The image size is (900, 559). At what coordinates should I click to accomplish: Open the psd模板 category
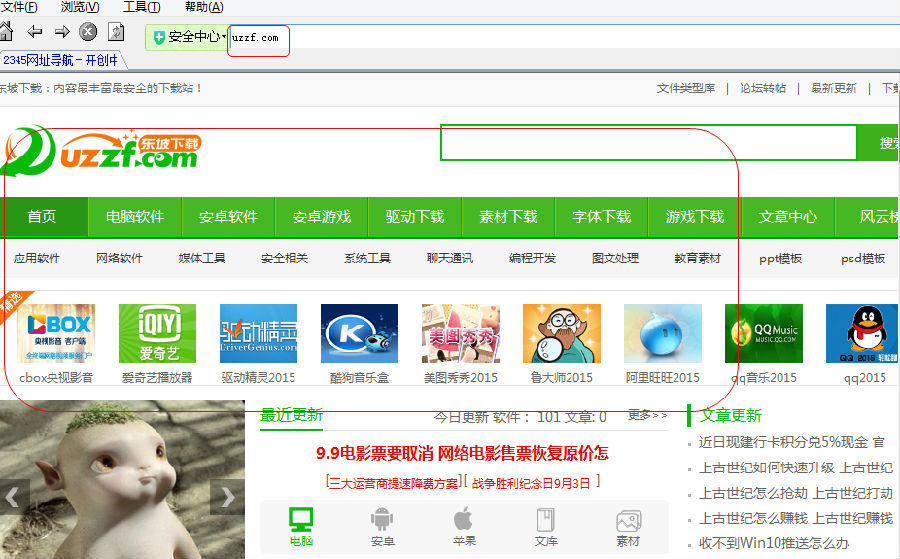coord(863,259)
